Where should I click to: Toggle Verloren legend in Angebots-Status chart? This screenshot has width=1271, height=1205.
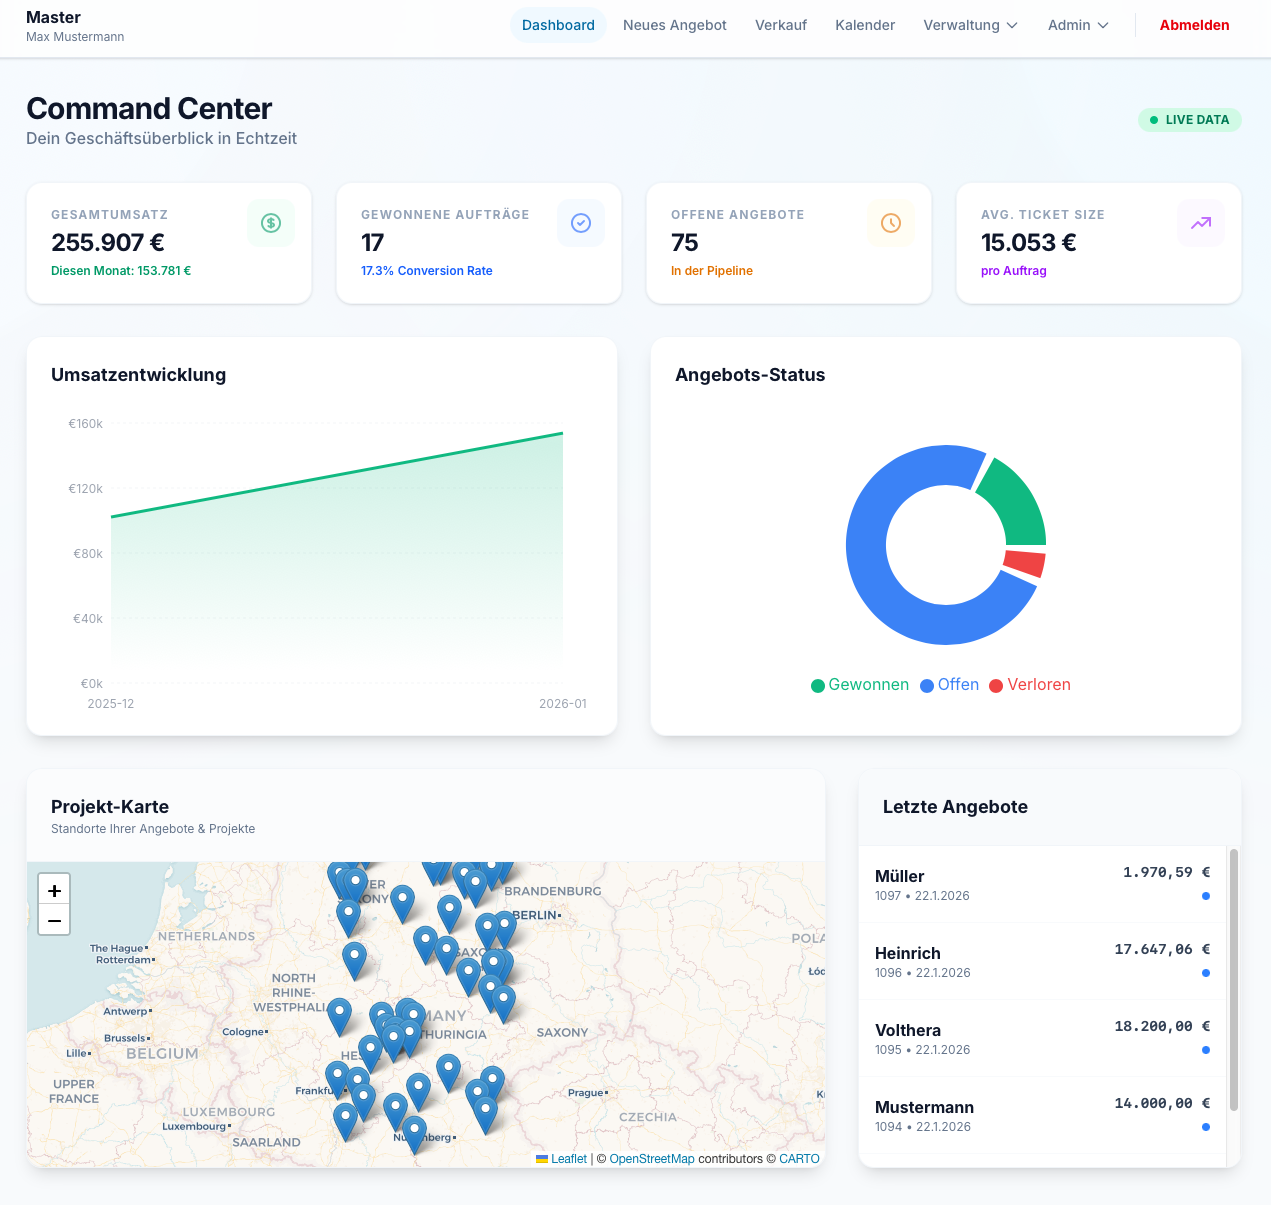(x=1029, y=685)
